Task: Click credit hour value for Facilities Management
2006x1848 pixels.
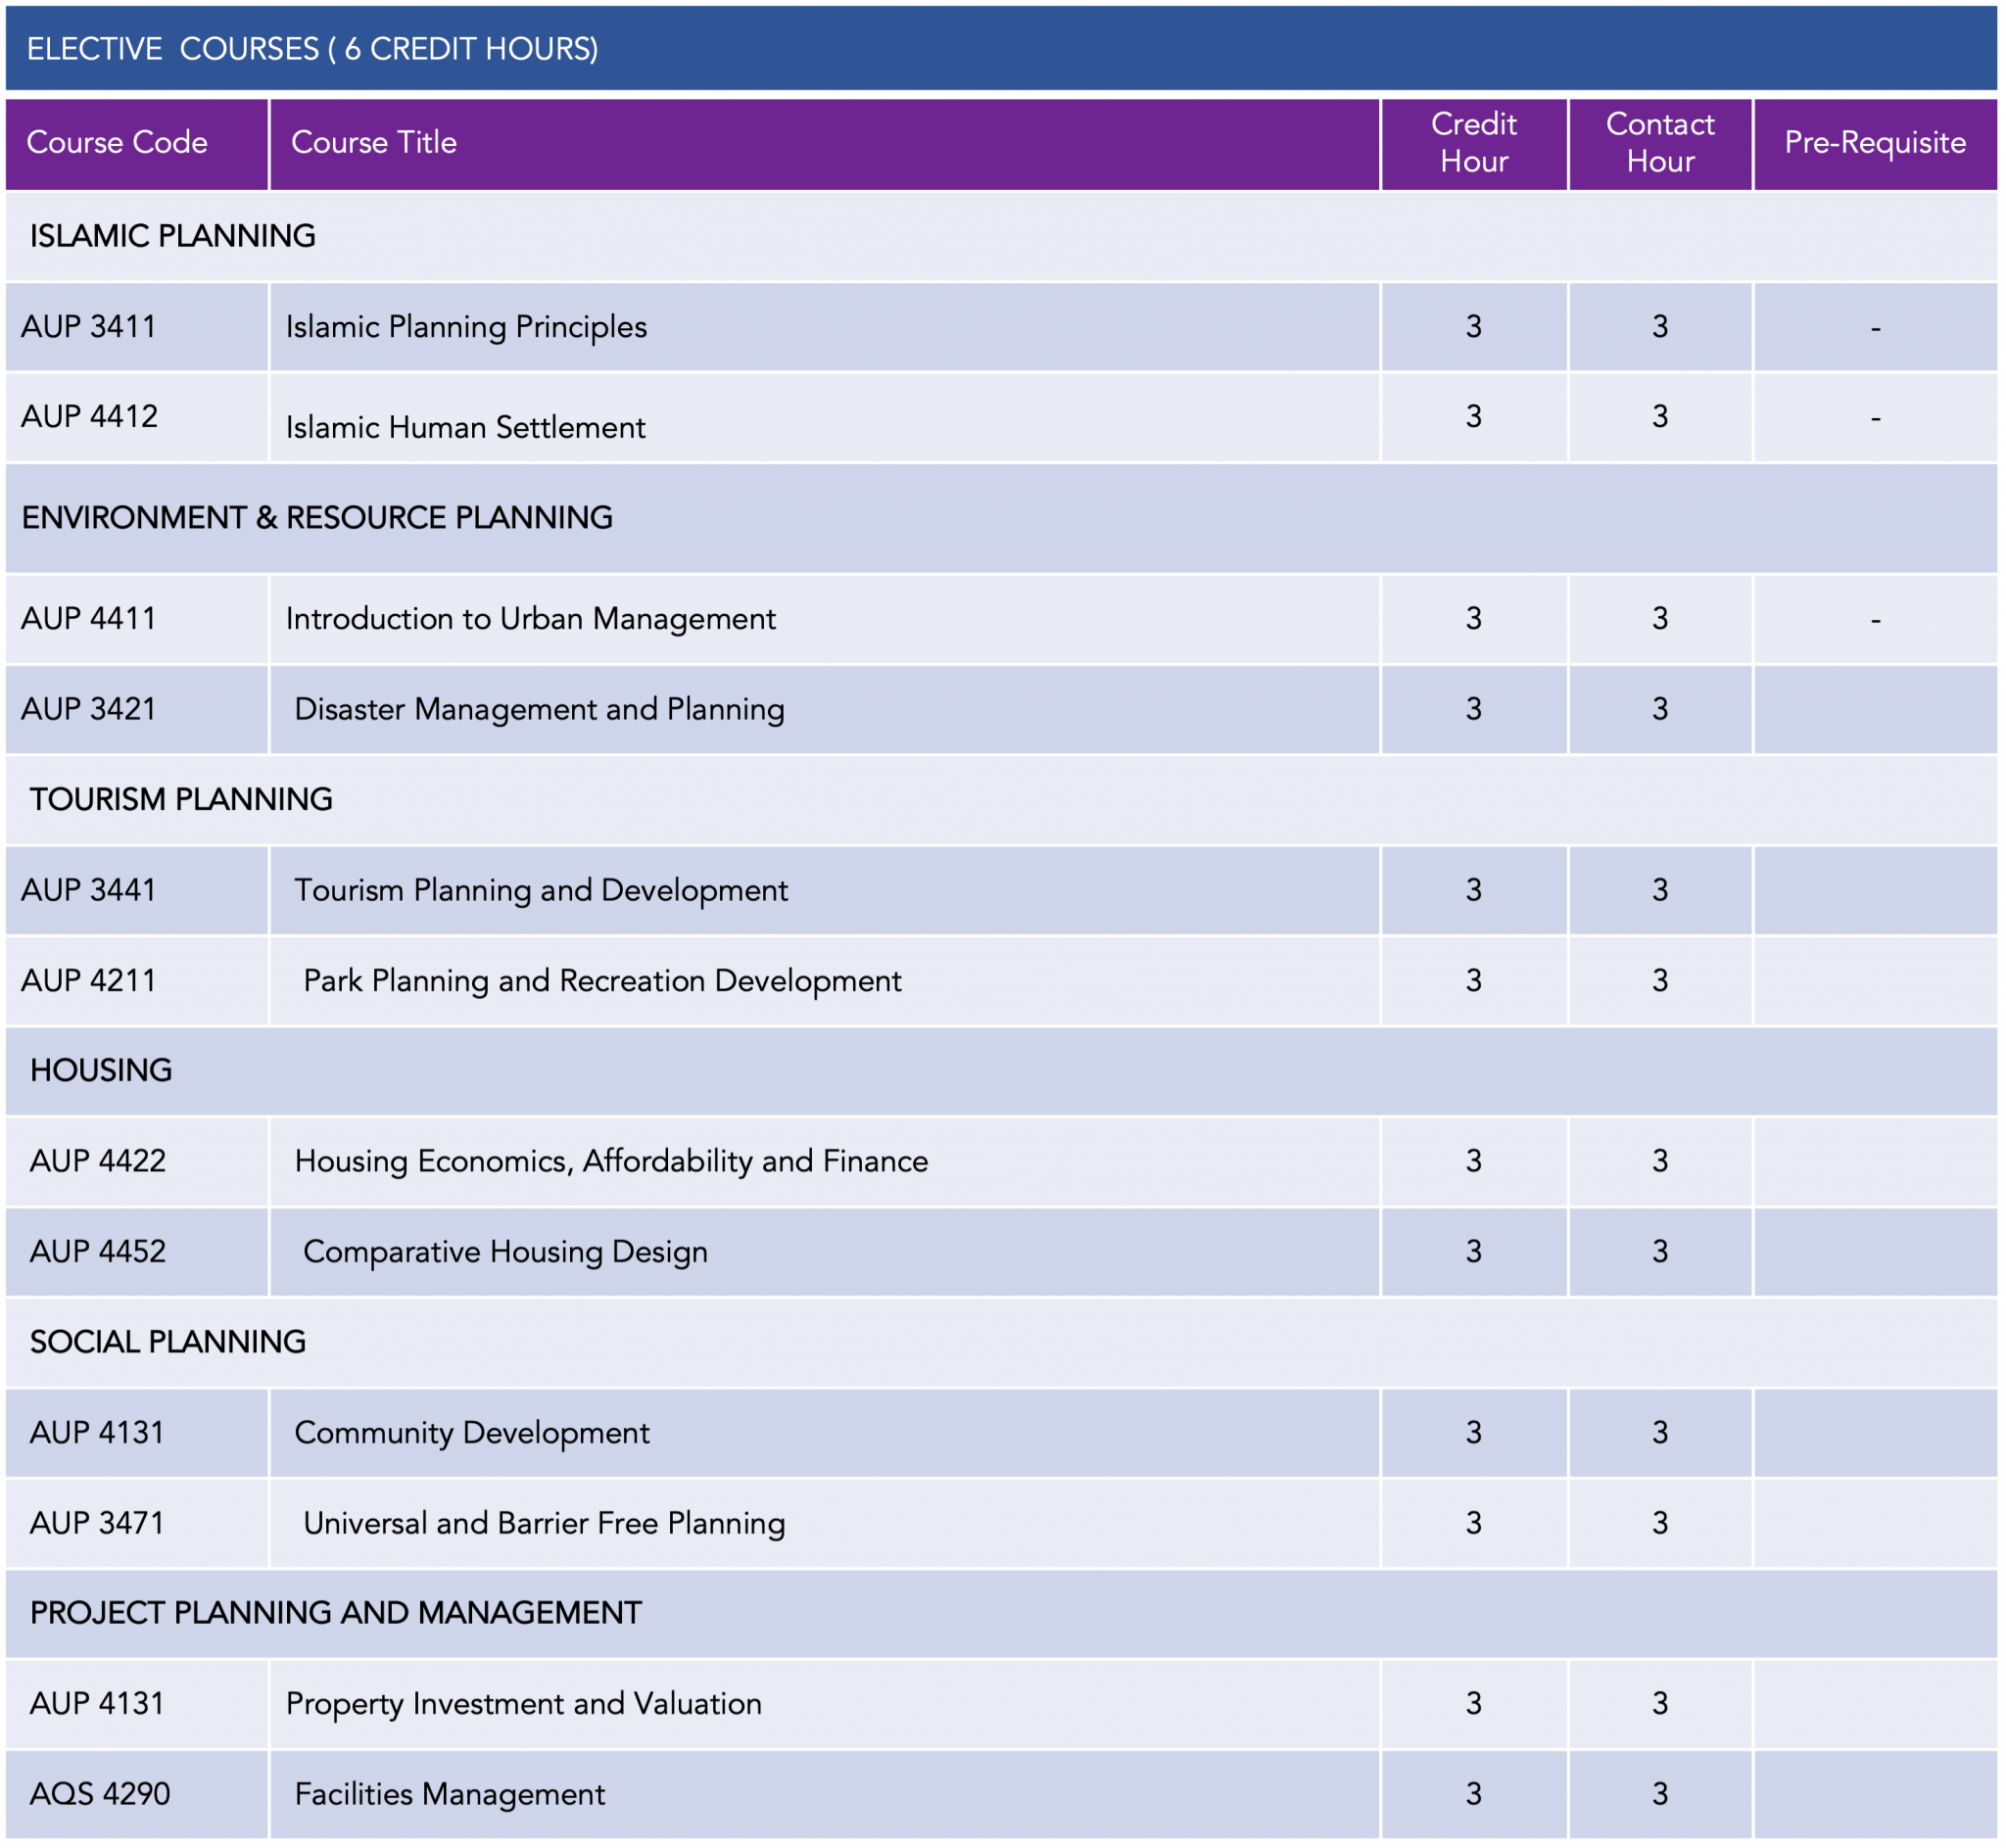Action: click(x=1473, y=1794)
